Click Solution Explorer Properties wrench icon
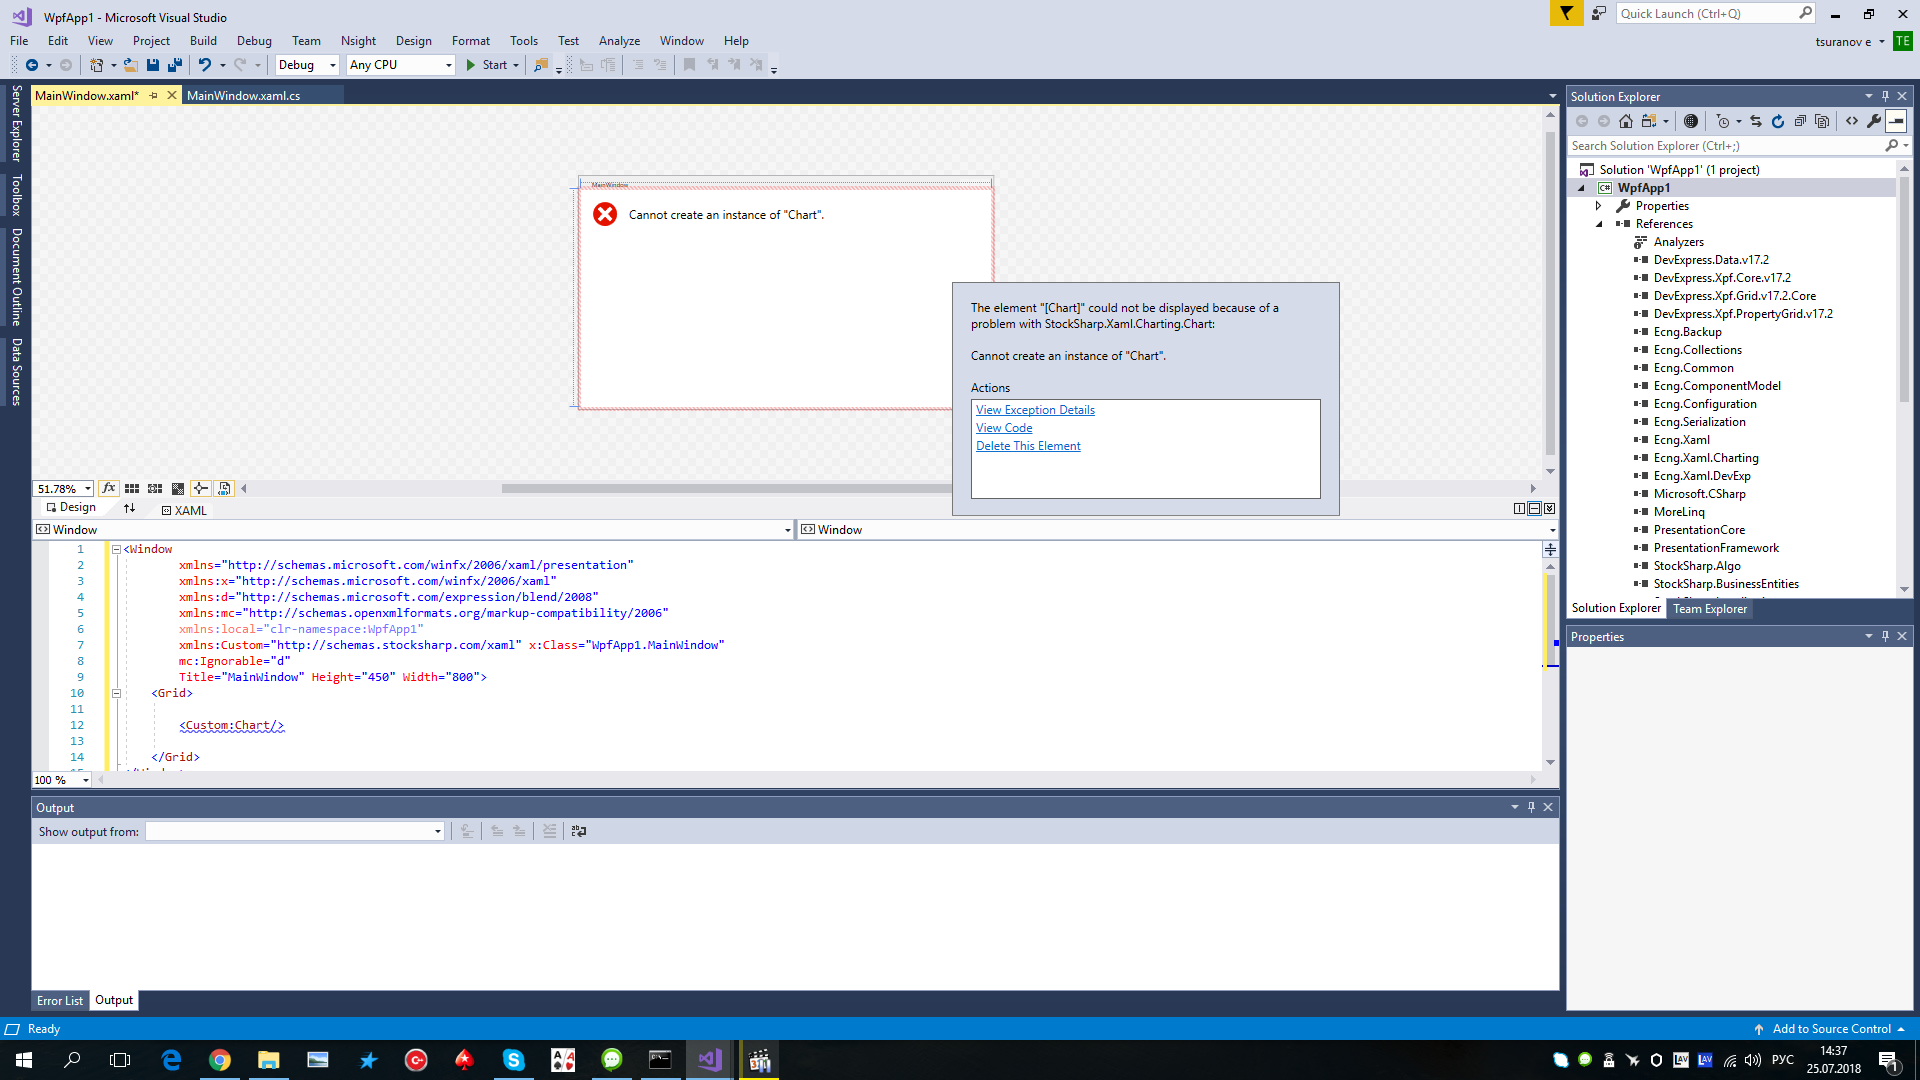The width and height of the screenshot is (1920, 1080). 1874,121
